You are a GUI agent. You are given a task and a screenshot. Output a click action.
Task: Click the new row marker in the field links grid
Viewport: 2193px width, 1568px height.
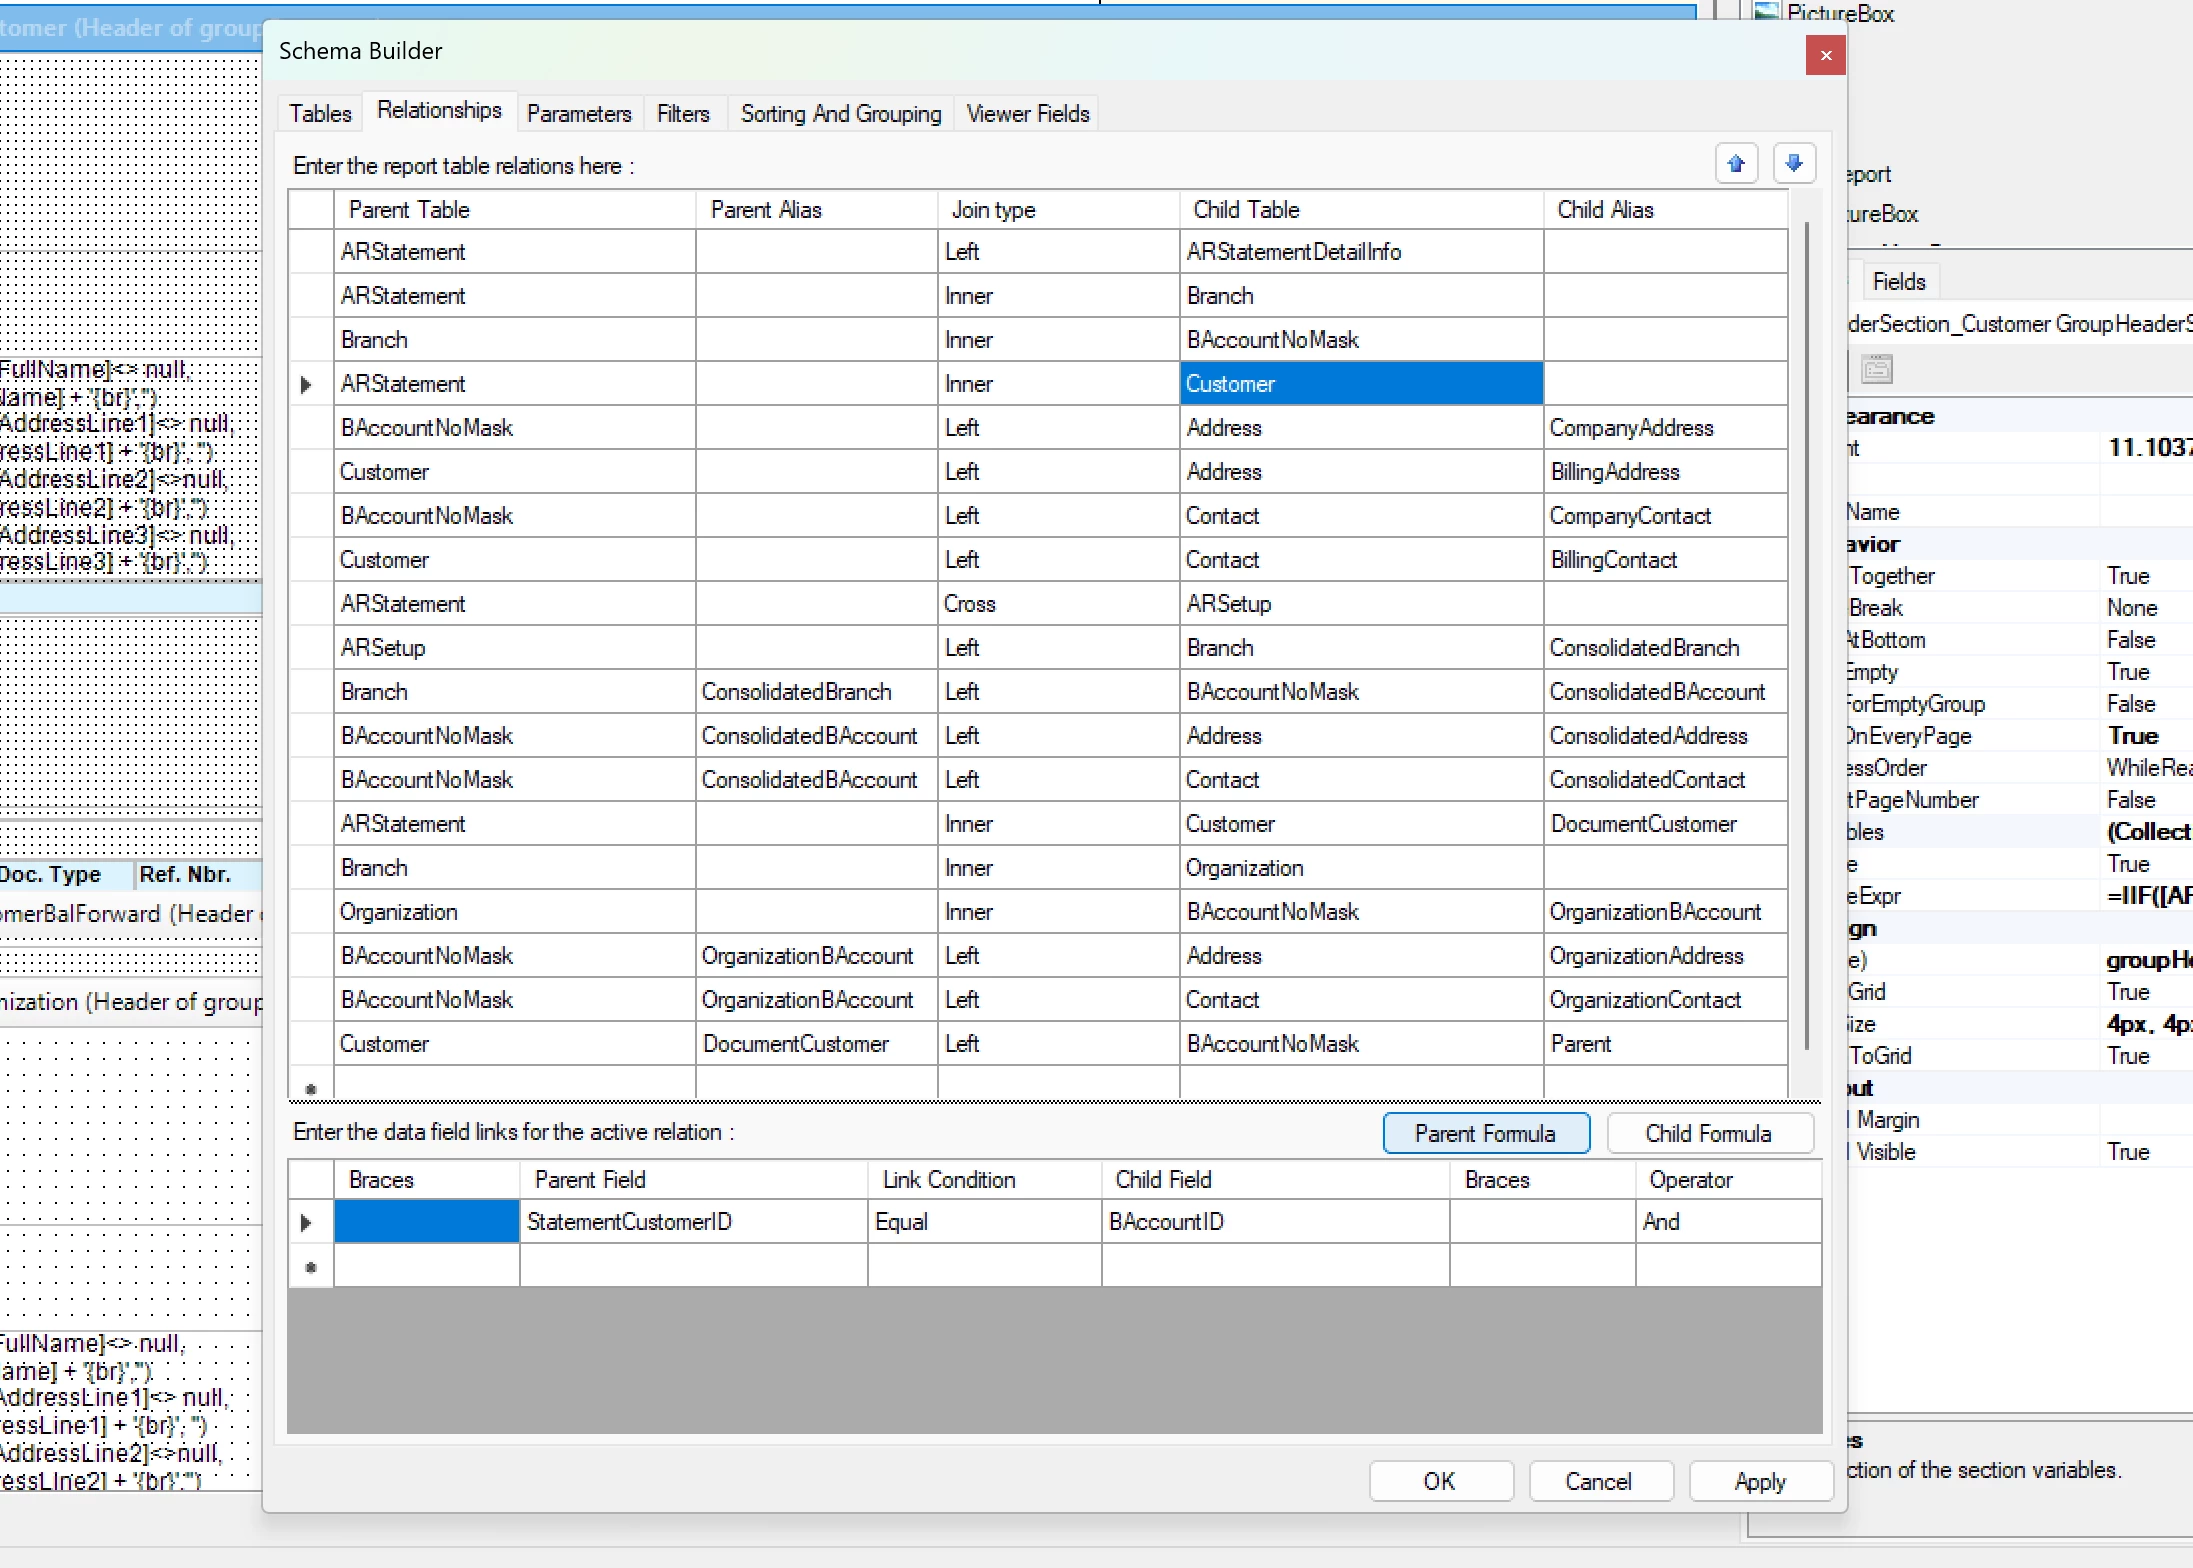click(x=311, y=1266)
